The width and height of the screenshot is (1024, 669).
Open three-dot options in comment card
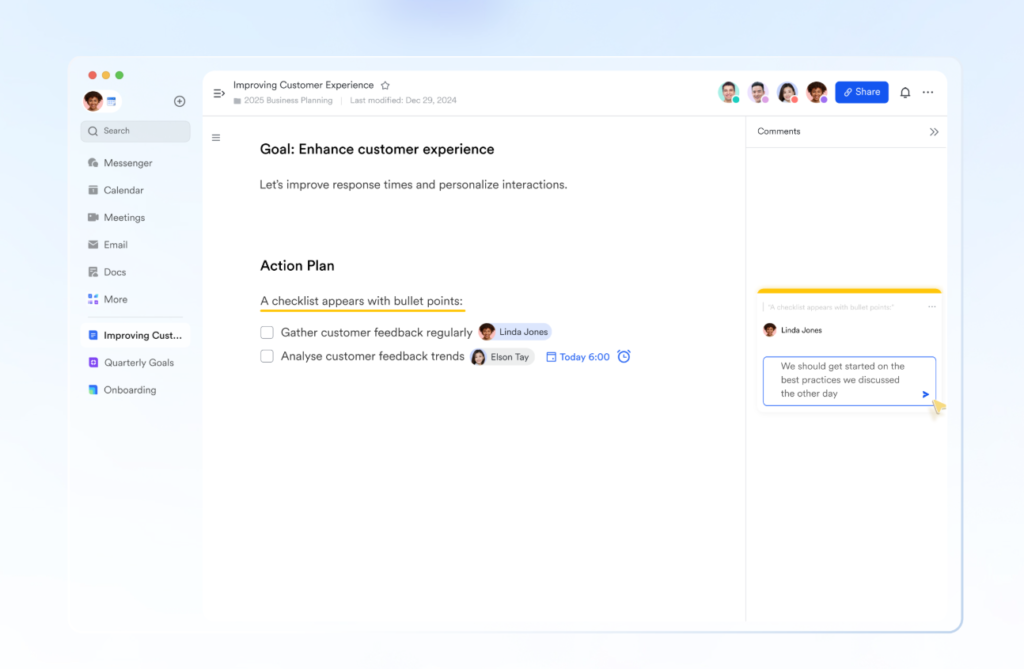click(932, 307)
